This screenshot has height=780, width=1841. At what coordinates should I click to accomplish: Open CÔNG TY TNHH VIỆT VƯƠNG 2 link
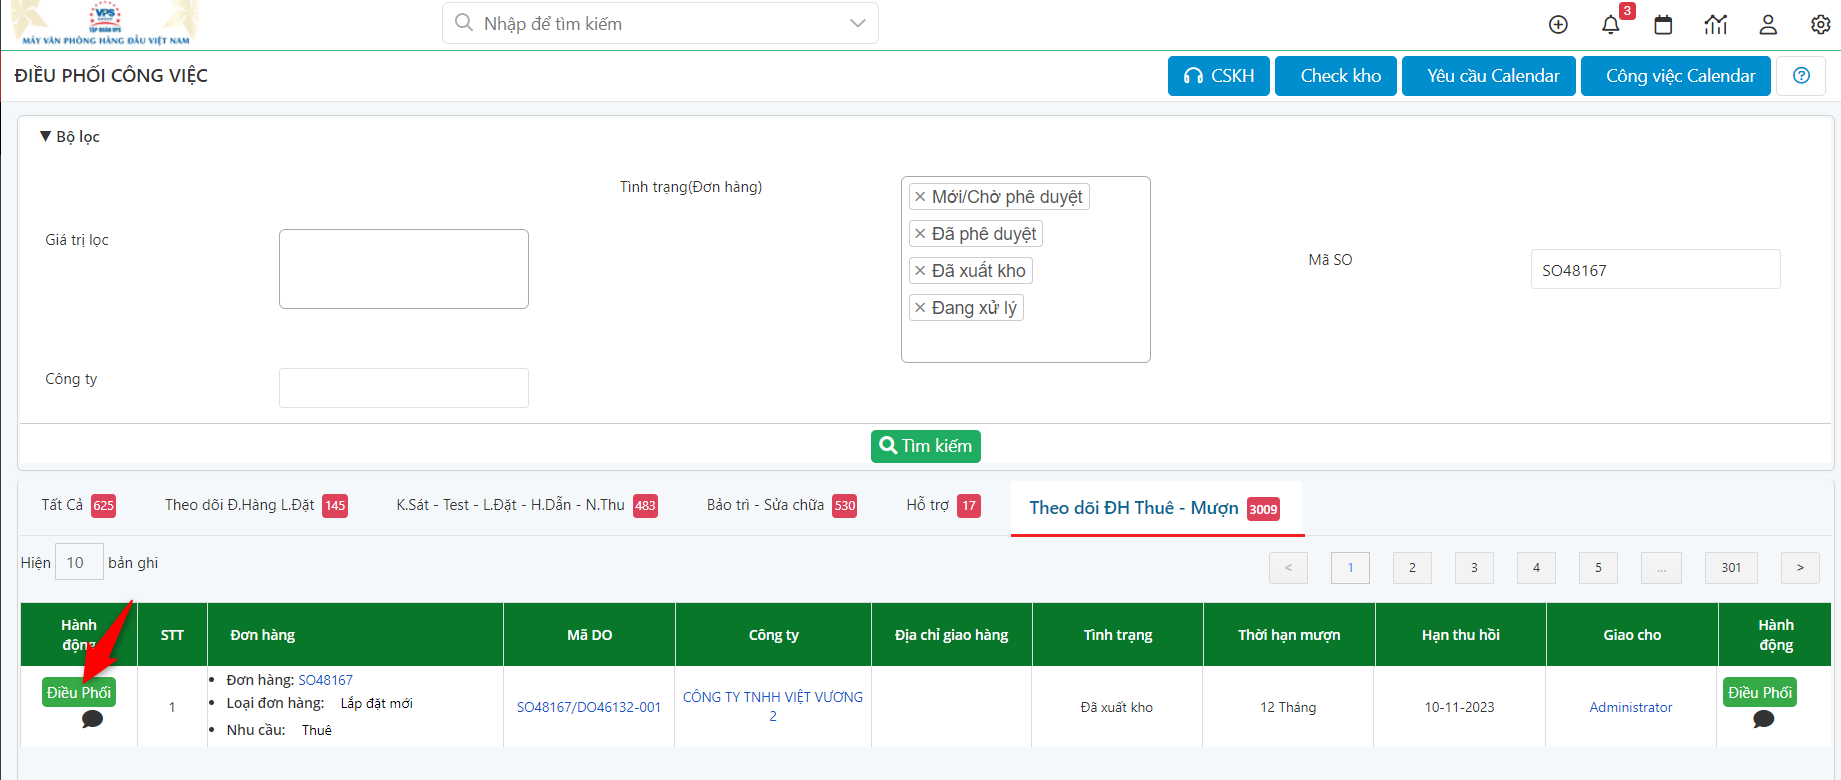point(773,706)
